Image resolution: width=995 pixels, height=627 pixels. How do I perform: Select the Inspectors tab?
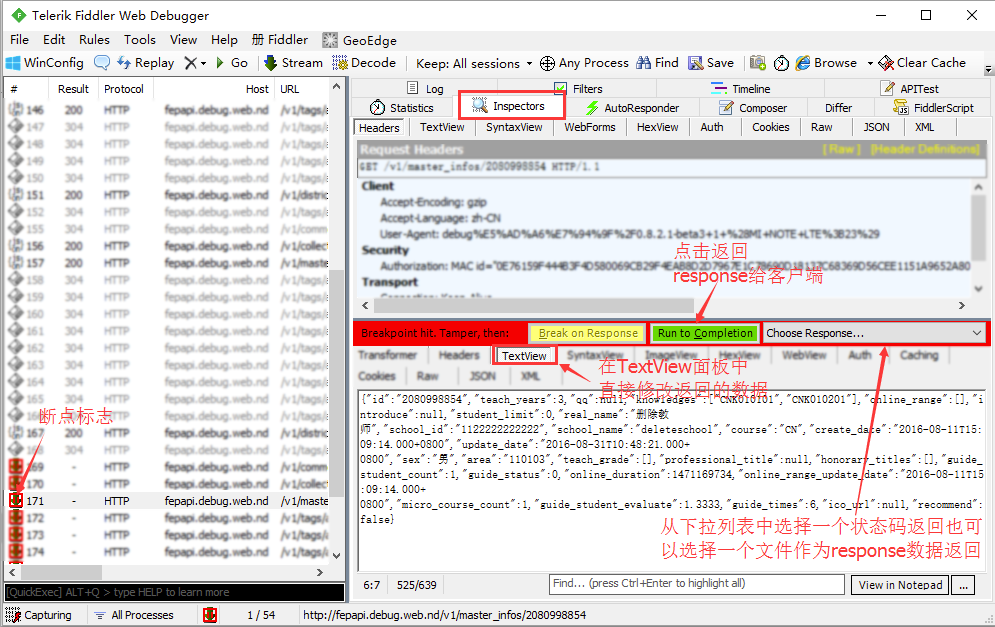pos(510,106)
